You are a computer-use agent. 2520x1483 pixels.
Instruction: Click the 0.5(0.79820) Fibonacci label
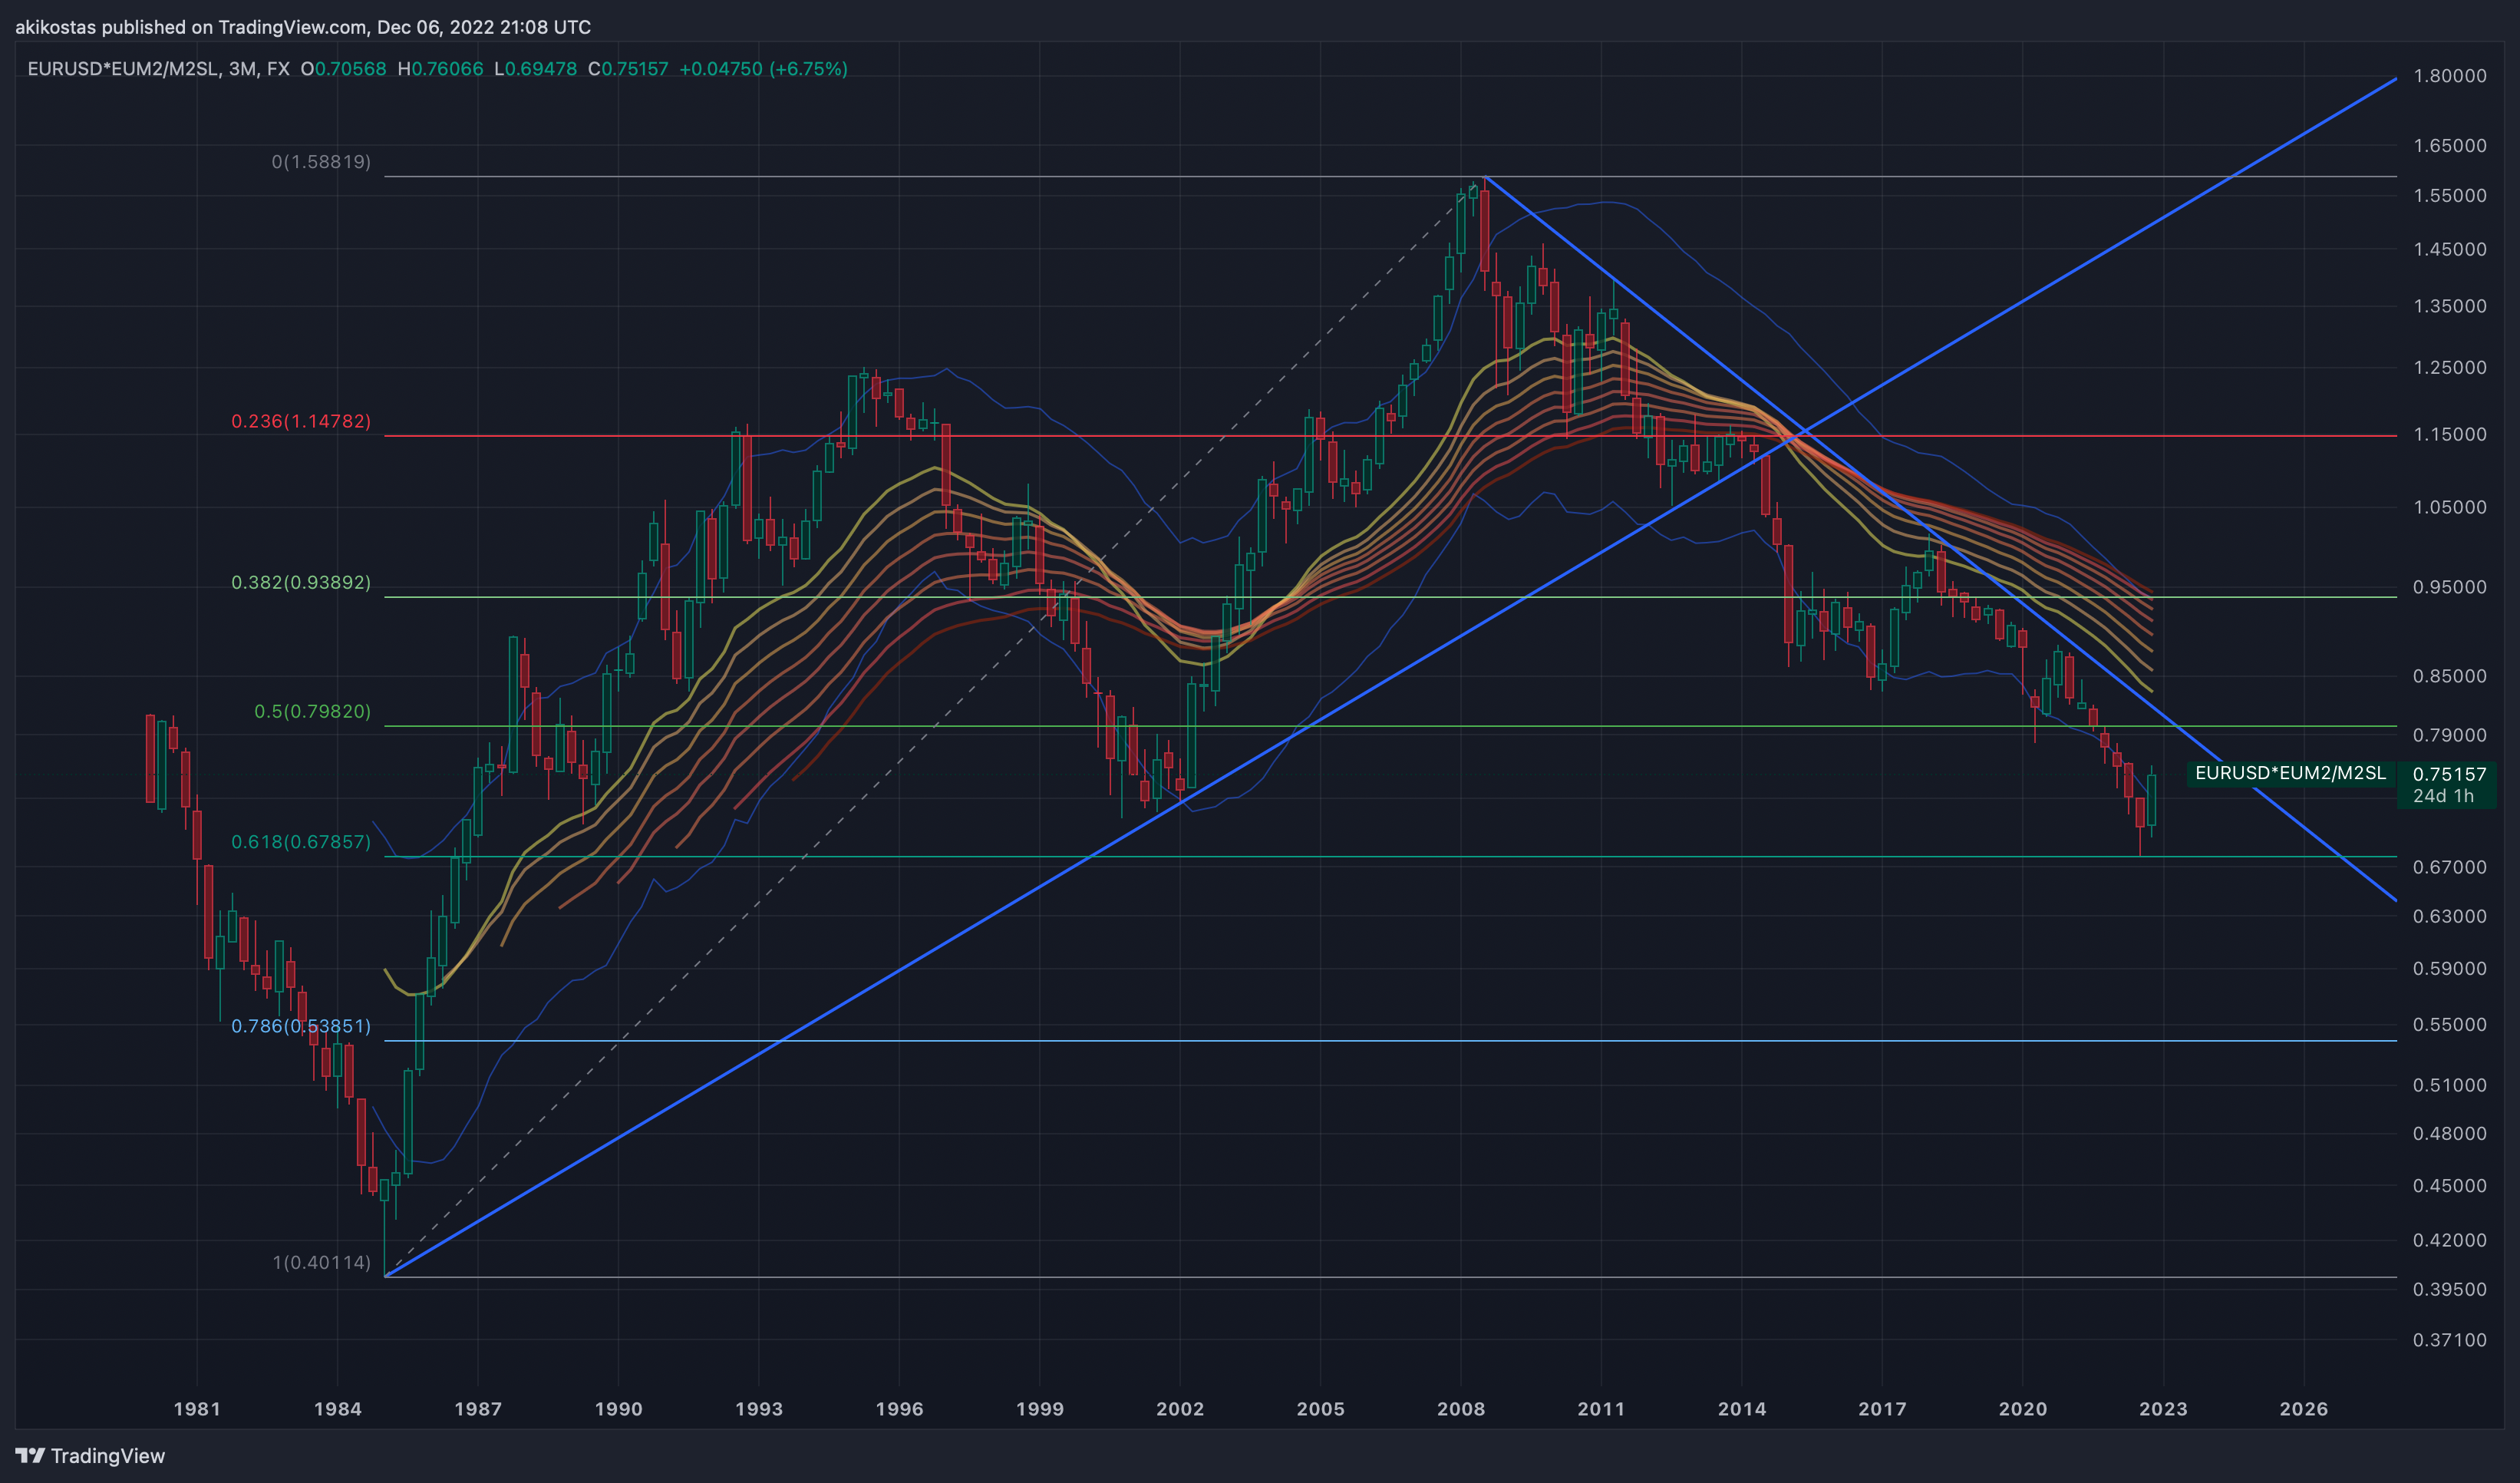pyautogui.click(x=312, y=711)
